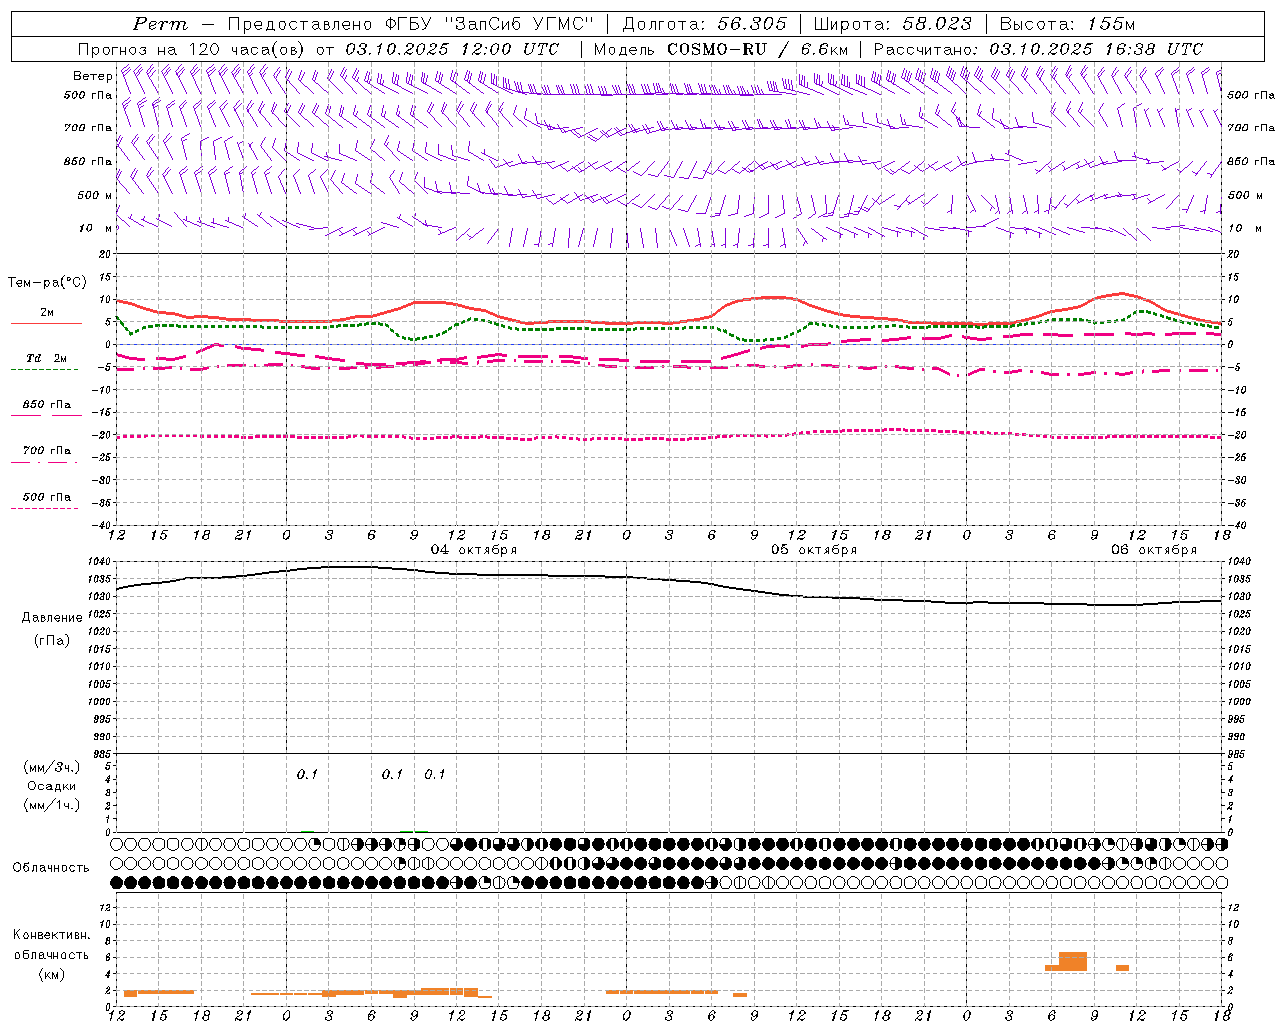
Task: Click "1040" on the right pressure axis
Action: (x=1239, y=562)
